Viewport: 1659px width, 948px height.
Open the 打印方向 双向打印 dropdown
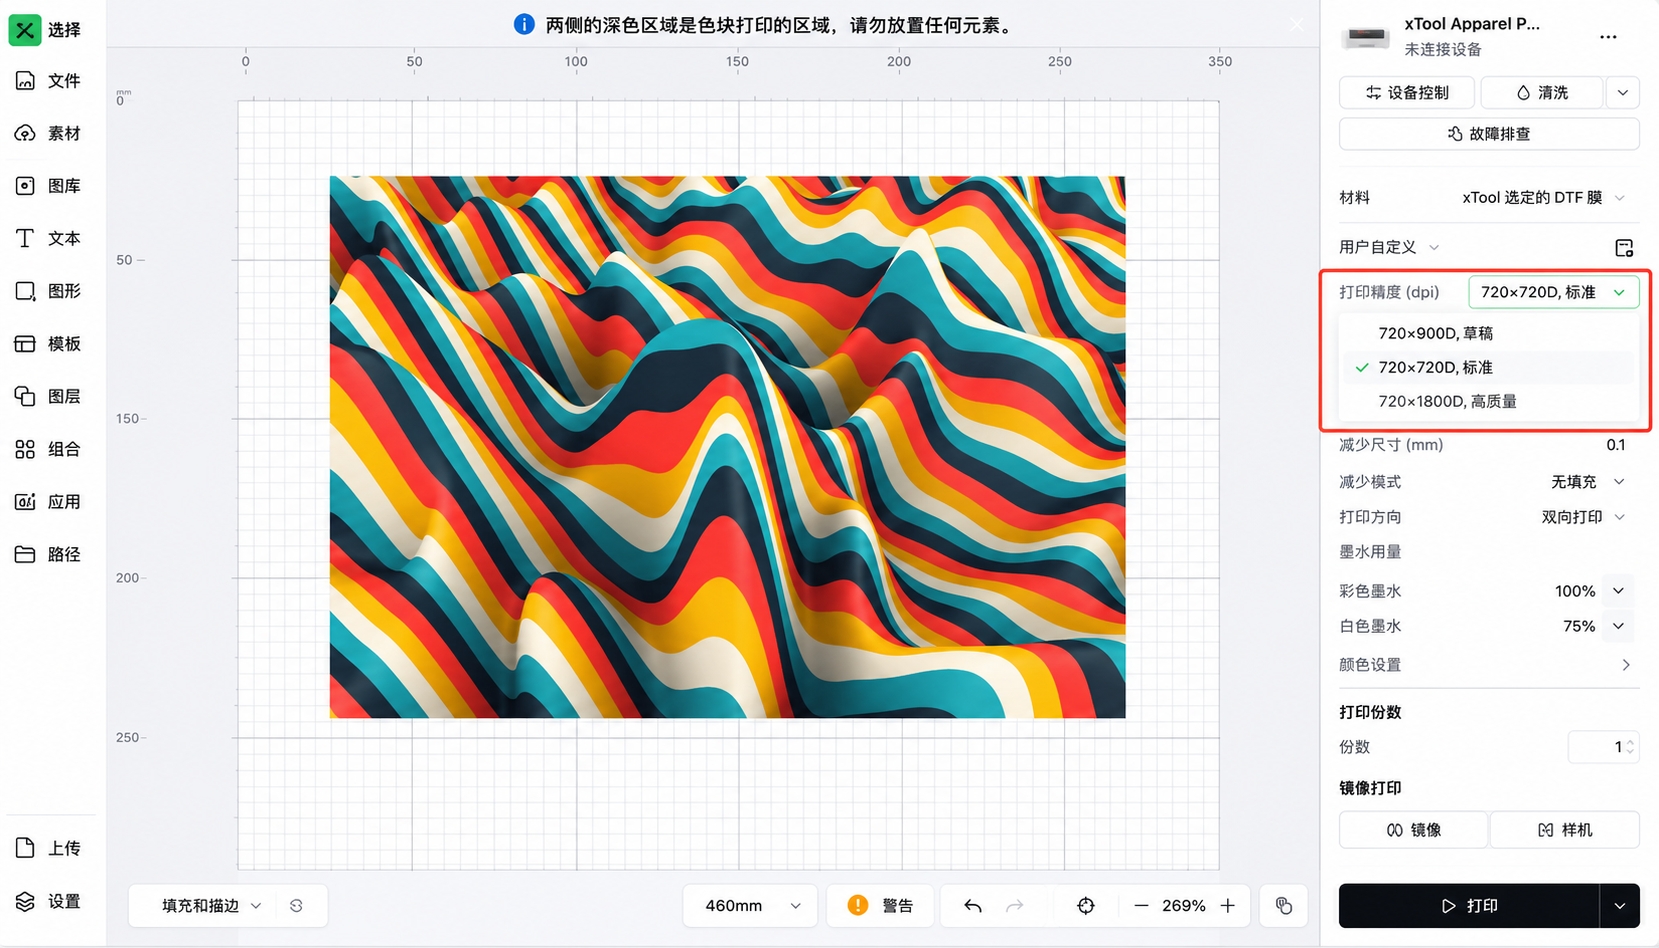click(1583, 517)
